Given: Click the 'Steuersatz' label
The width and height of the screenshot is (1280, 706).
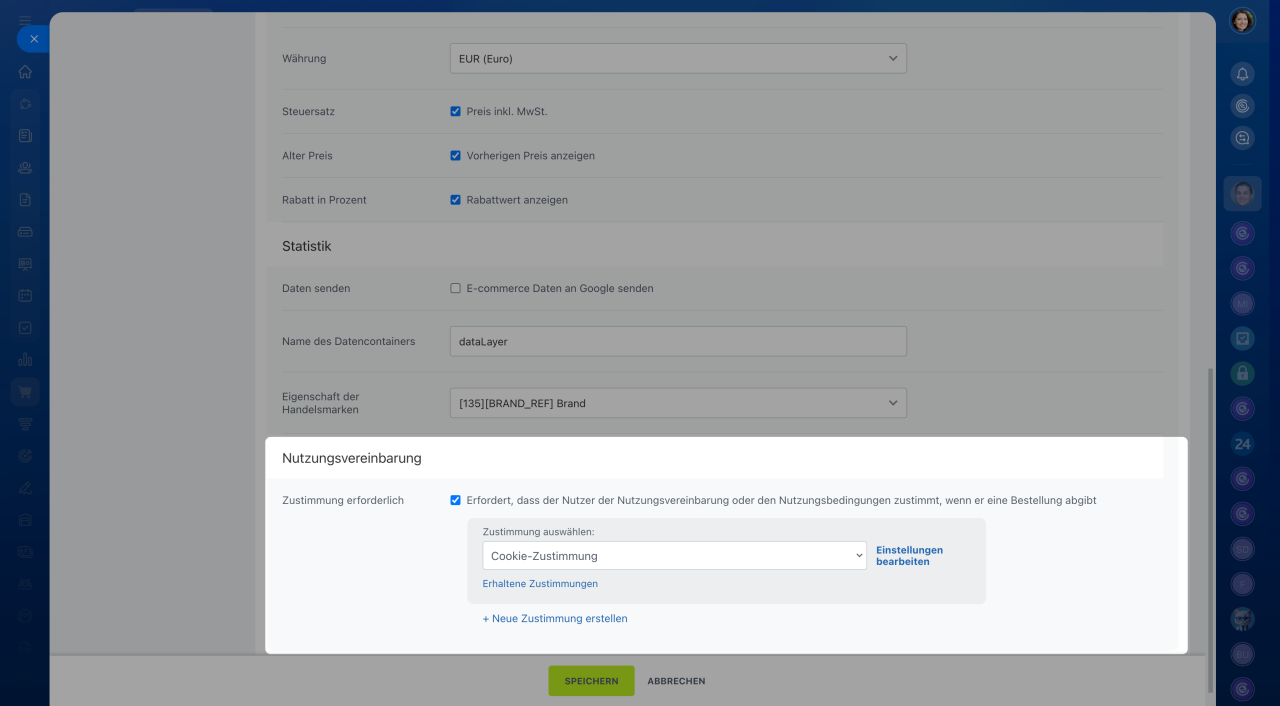Looking at the screenshot, I should pyautogui.click(x=308, y=112).
